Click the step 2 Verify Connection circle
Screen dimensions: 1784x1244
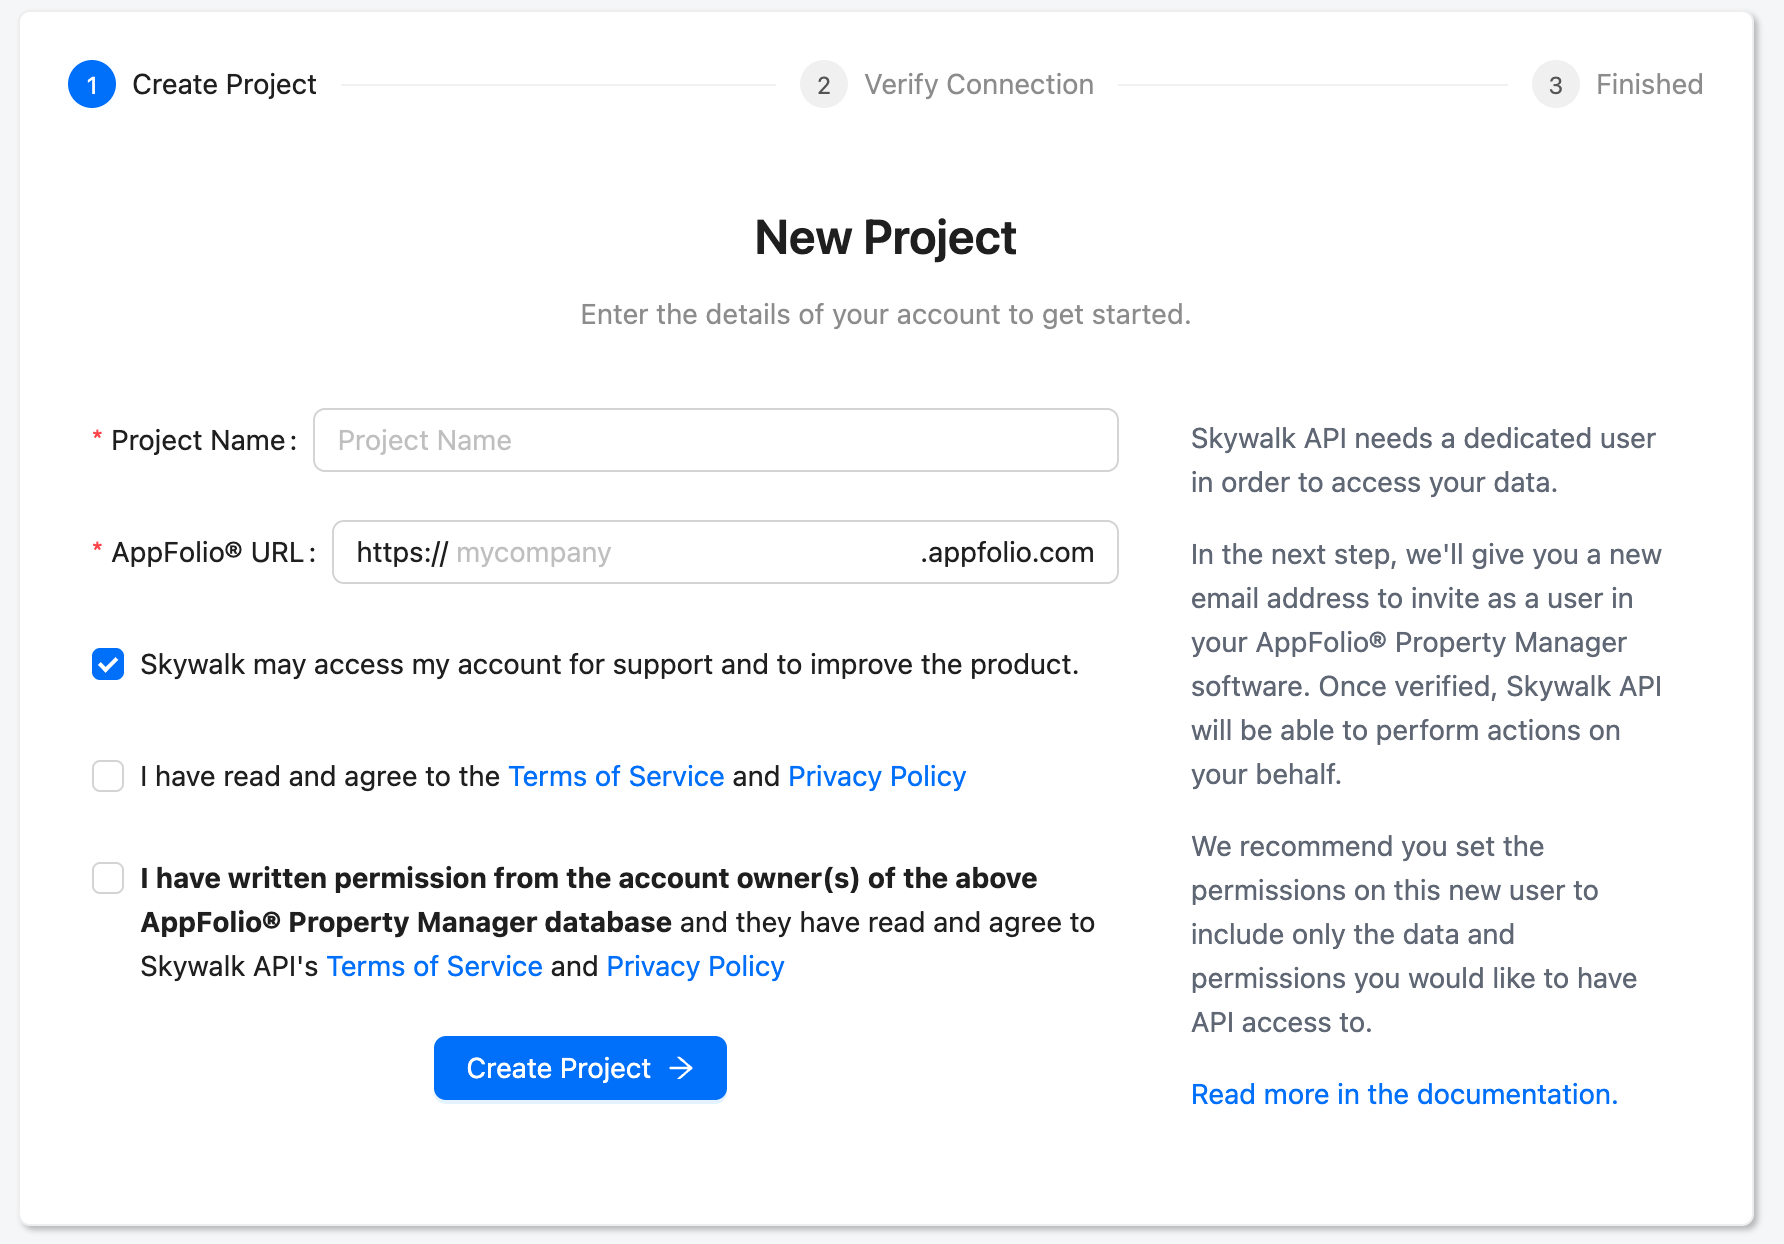(823, 85)
